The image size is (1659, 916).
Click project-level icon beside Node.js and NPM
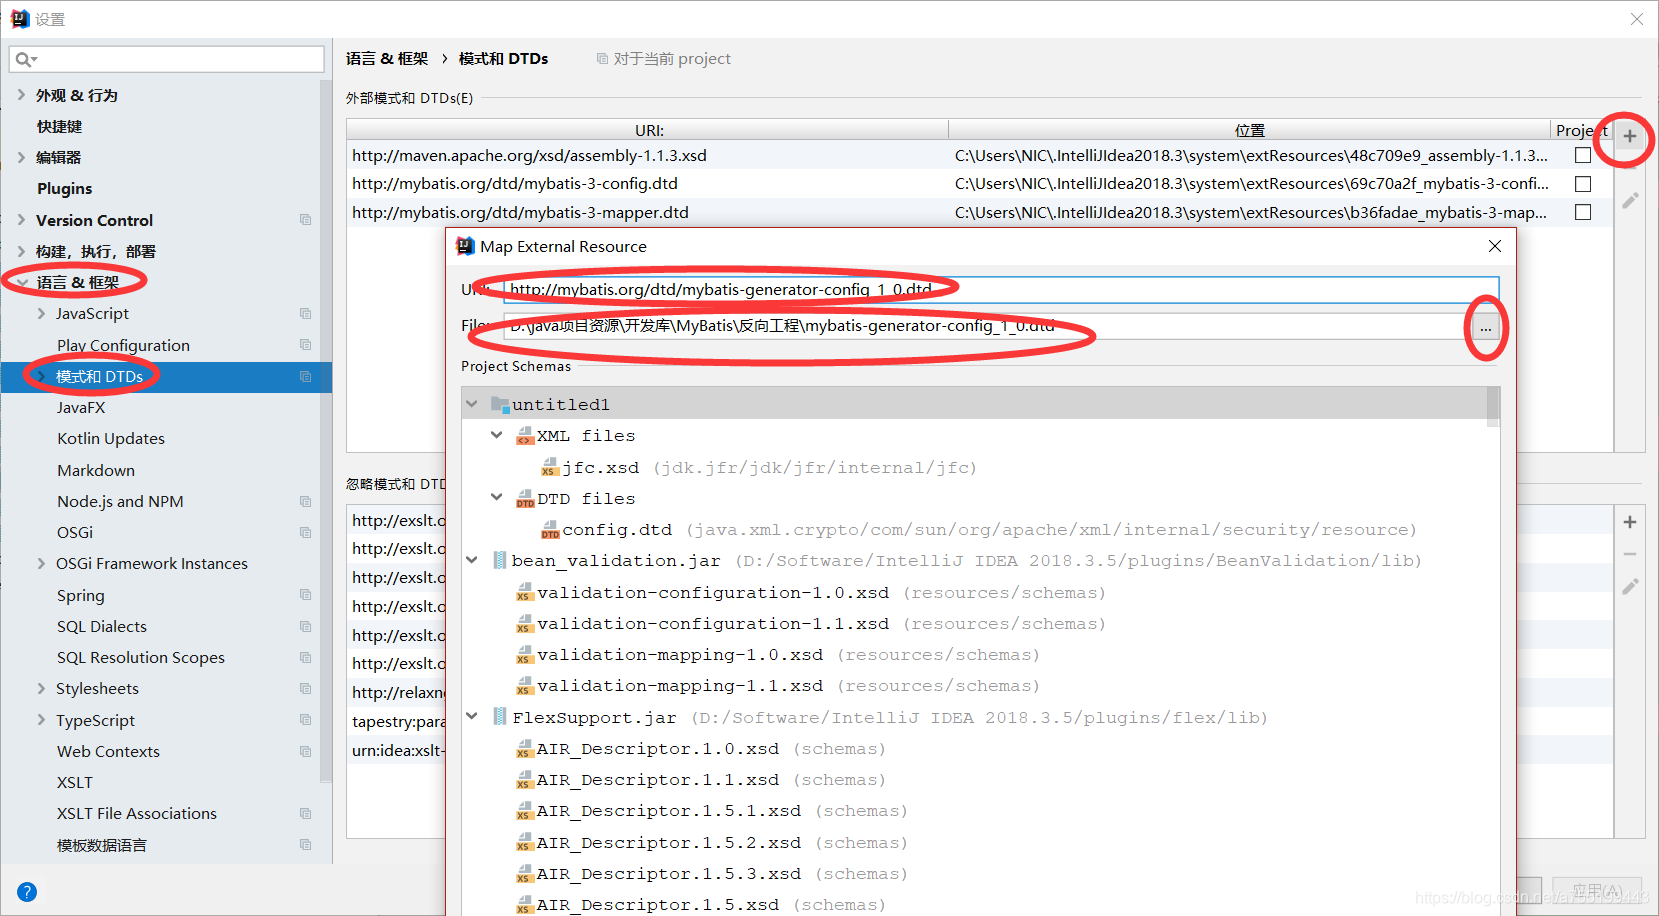coord(305,501)
